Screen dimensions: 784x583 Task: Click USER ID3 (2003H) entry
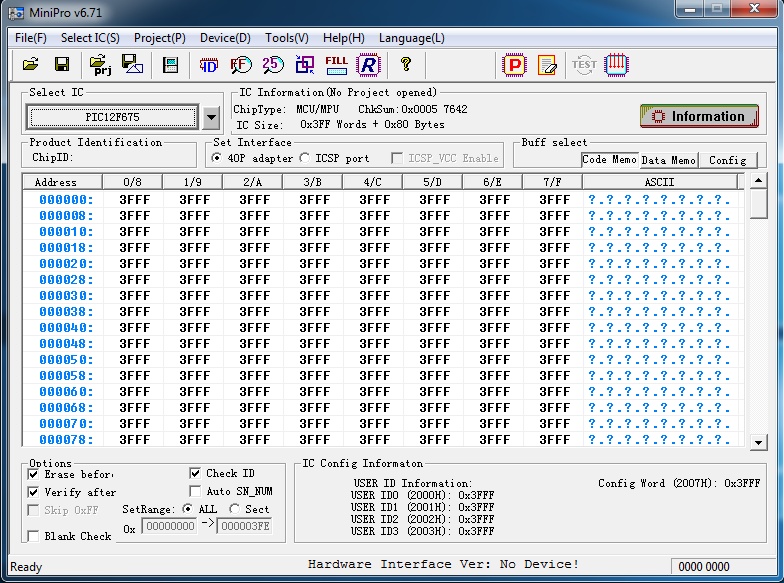422,532
